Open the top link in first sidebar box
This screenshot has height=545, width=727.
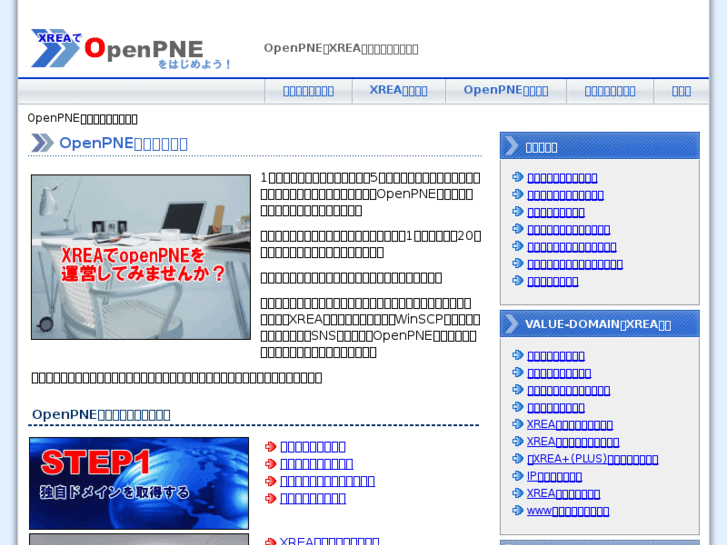click(x=562, y=178)
